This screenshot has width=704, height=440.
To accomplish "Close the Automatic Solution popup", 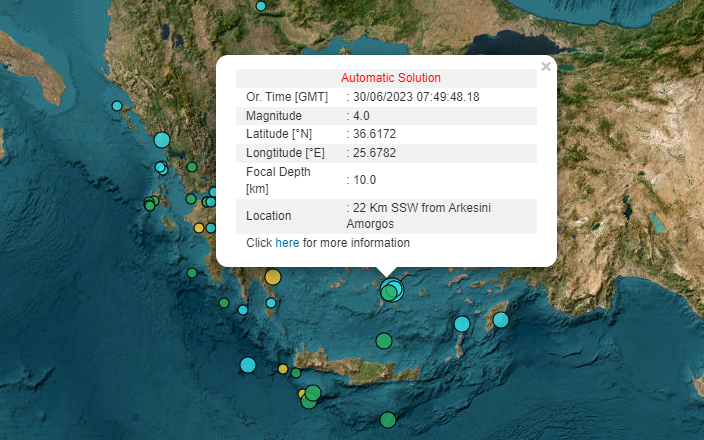I will 545,67.
